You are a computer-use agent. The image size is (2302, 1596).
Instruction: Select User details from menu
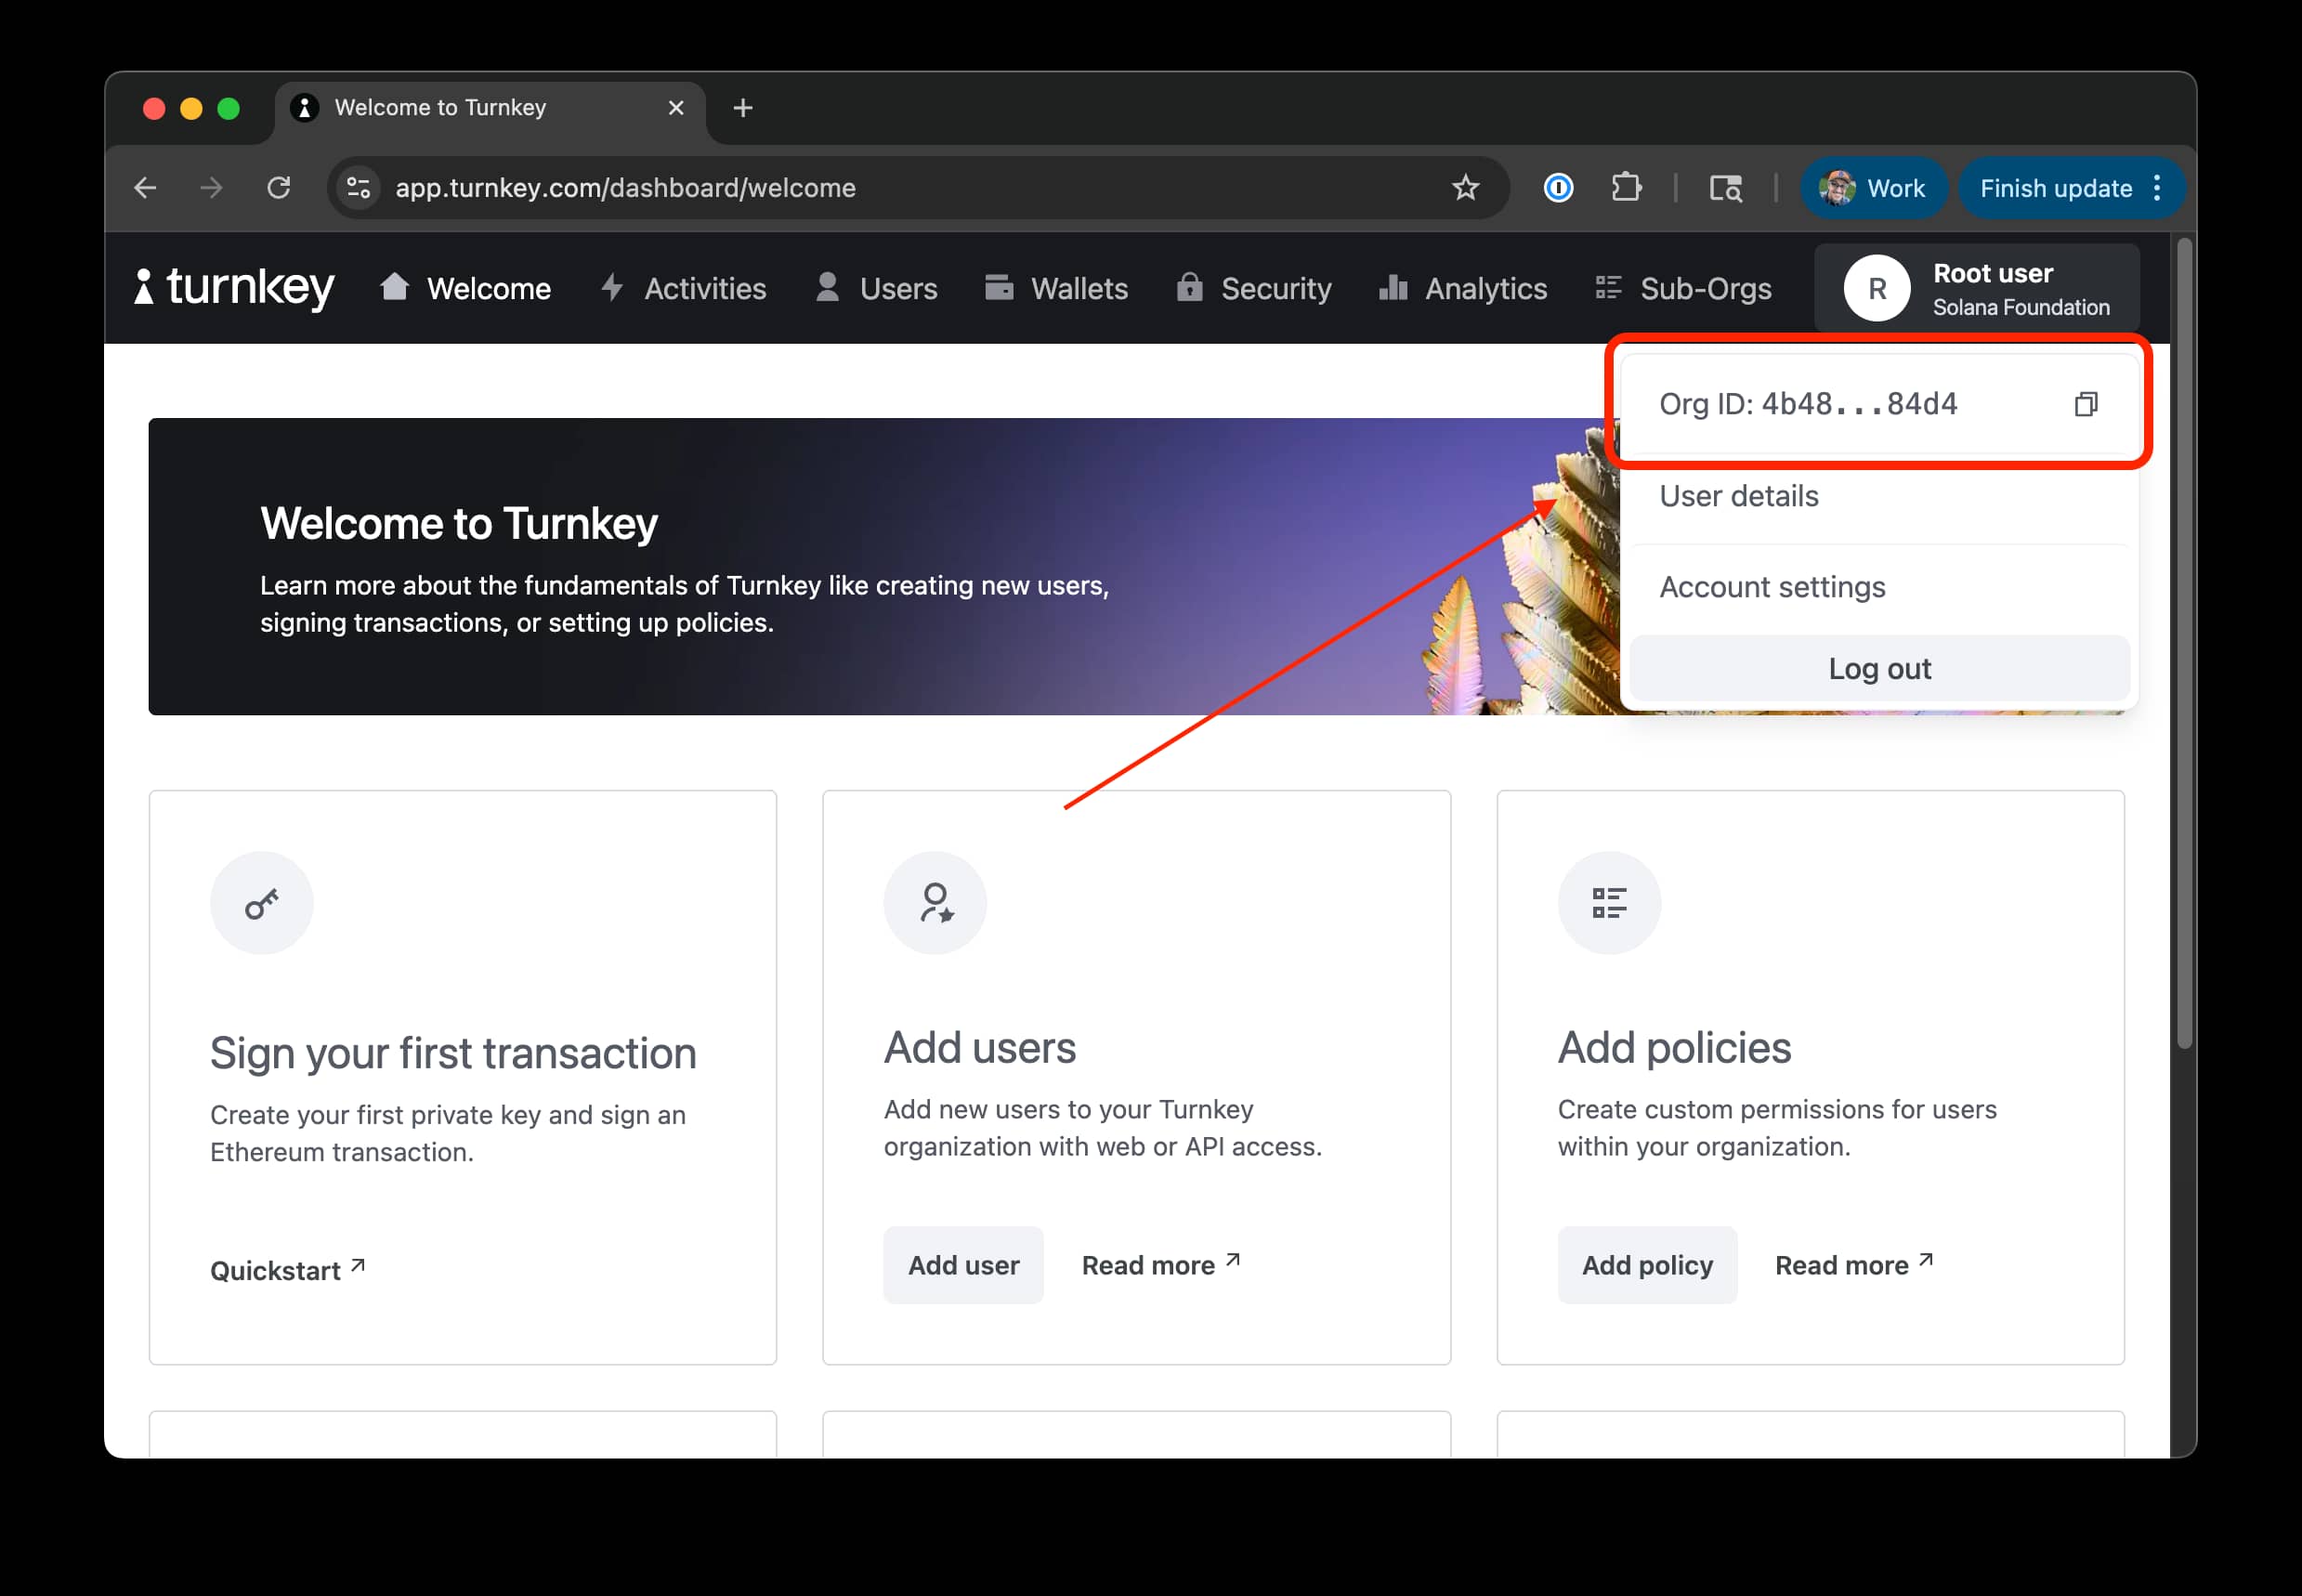[x=1739, y=496]
